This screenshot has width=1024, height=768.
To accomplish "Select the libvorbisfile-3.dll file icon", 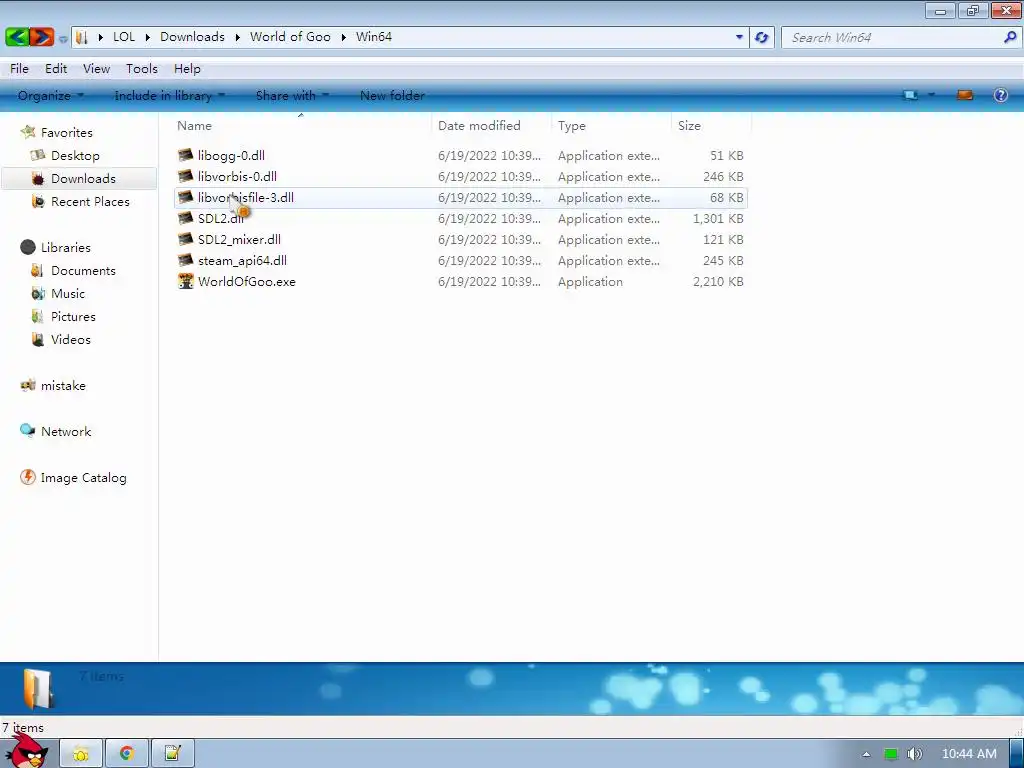I will click(185, 197).
